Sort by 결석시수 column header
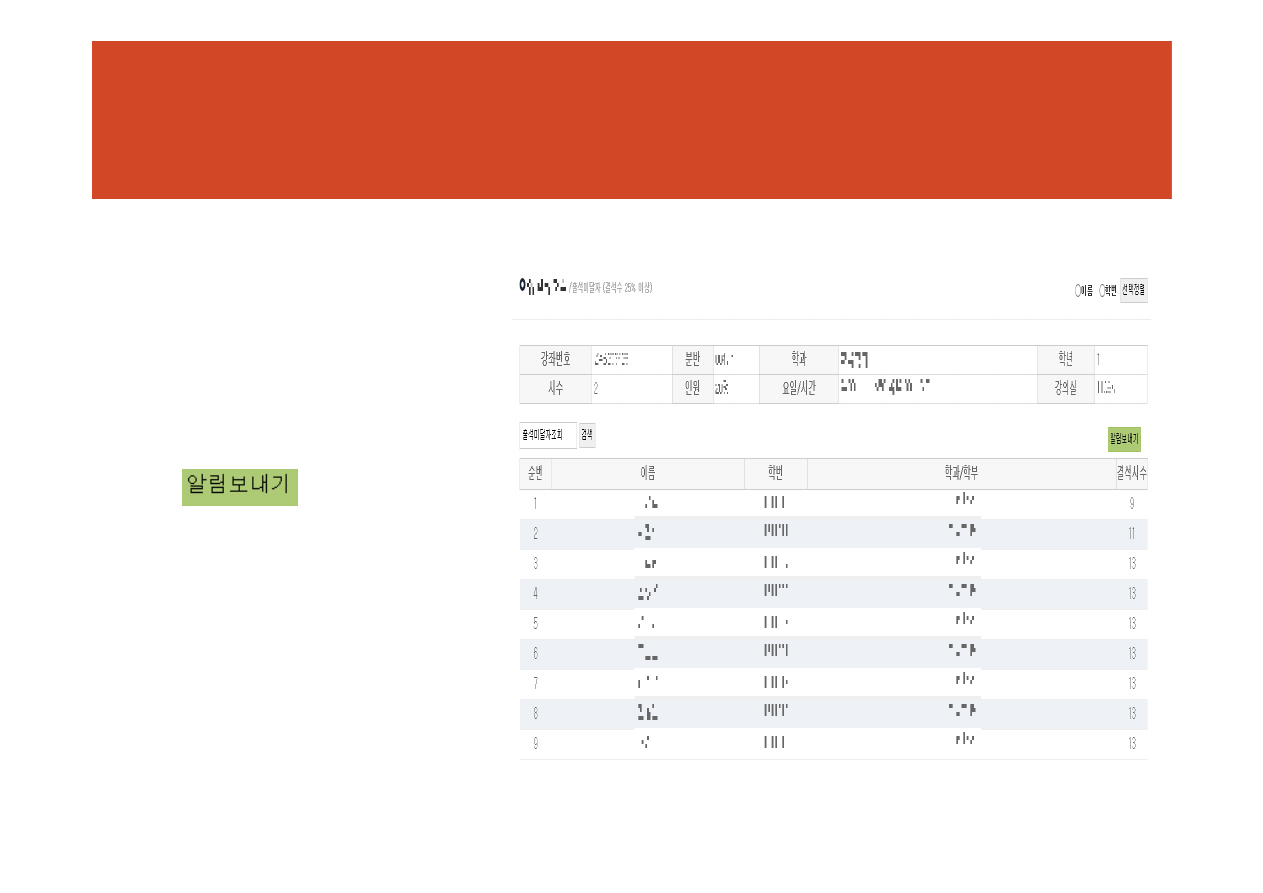1263x893 pixels. point(1131,474)
